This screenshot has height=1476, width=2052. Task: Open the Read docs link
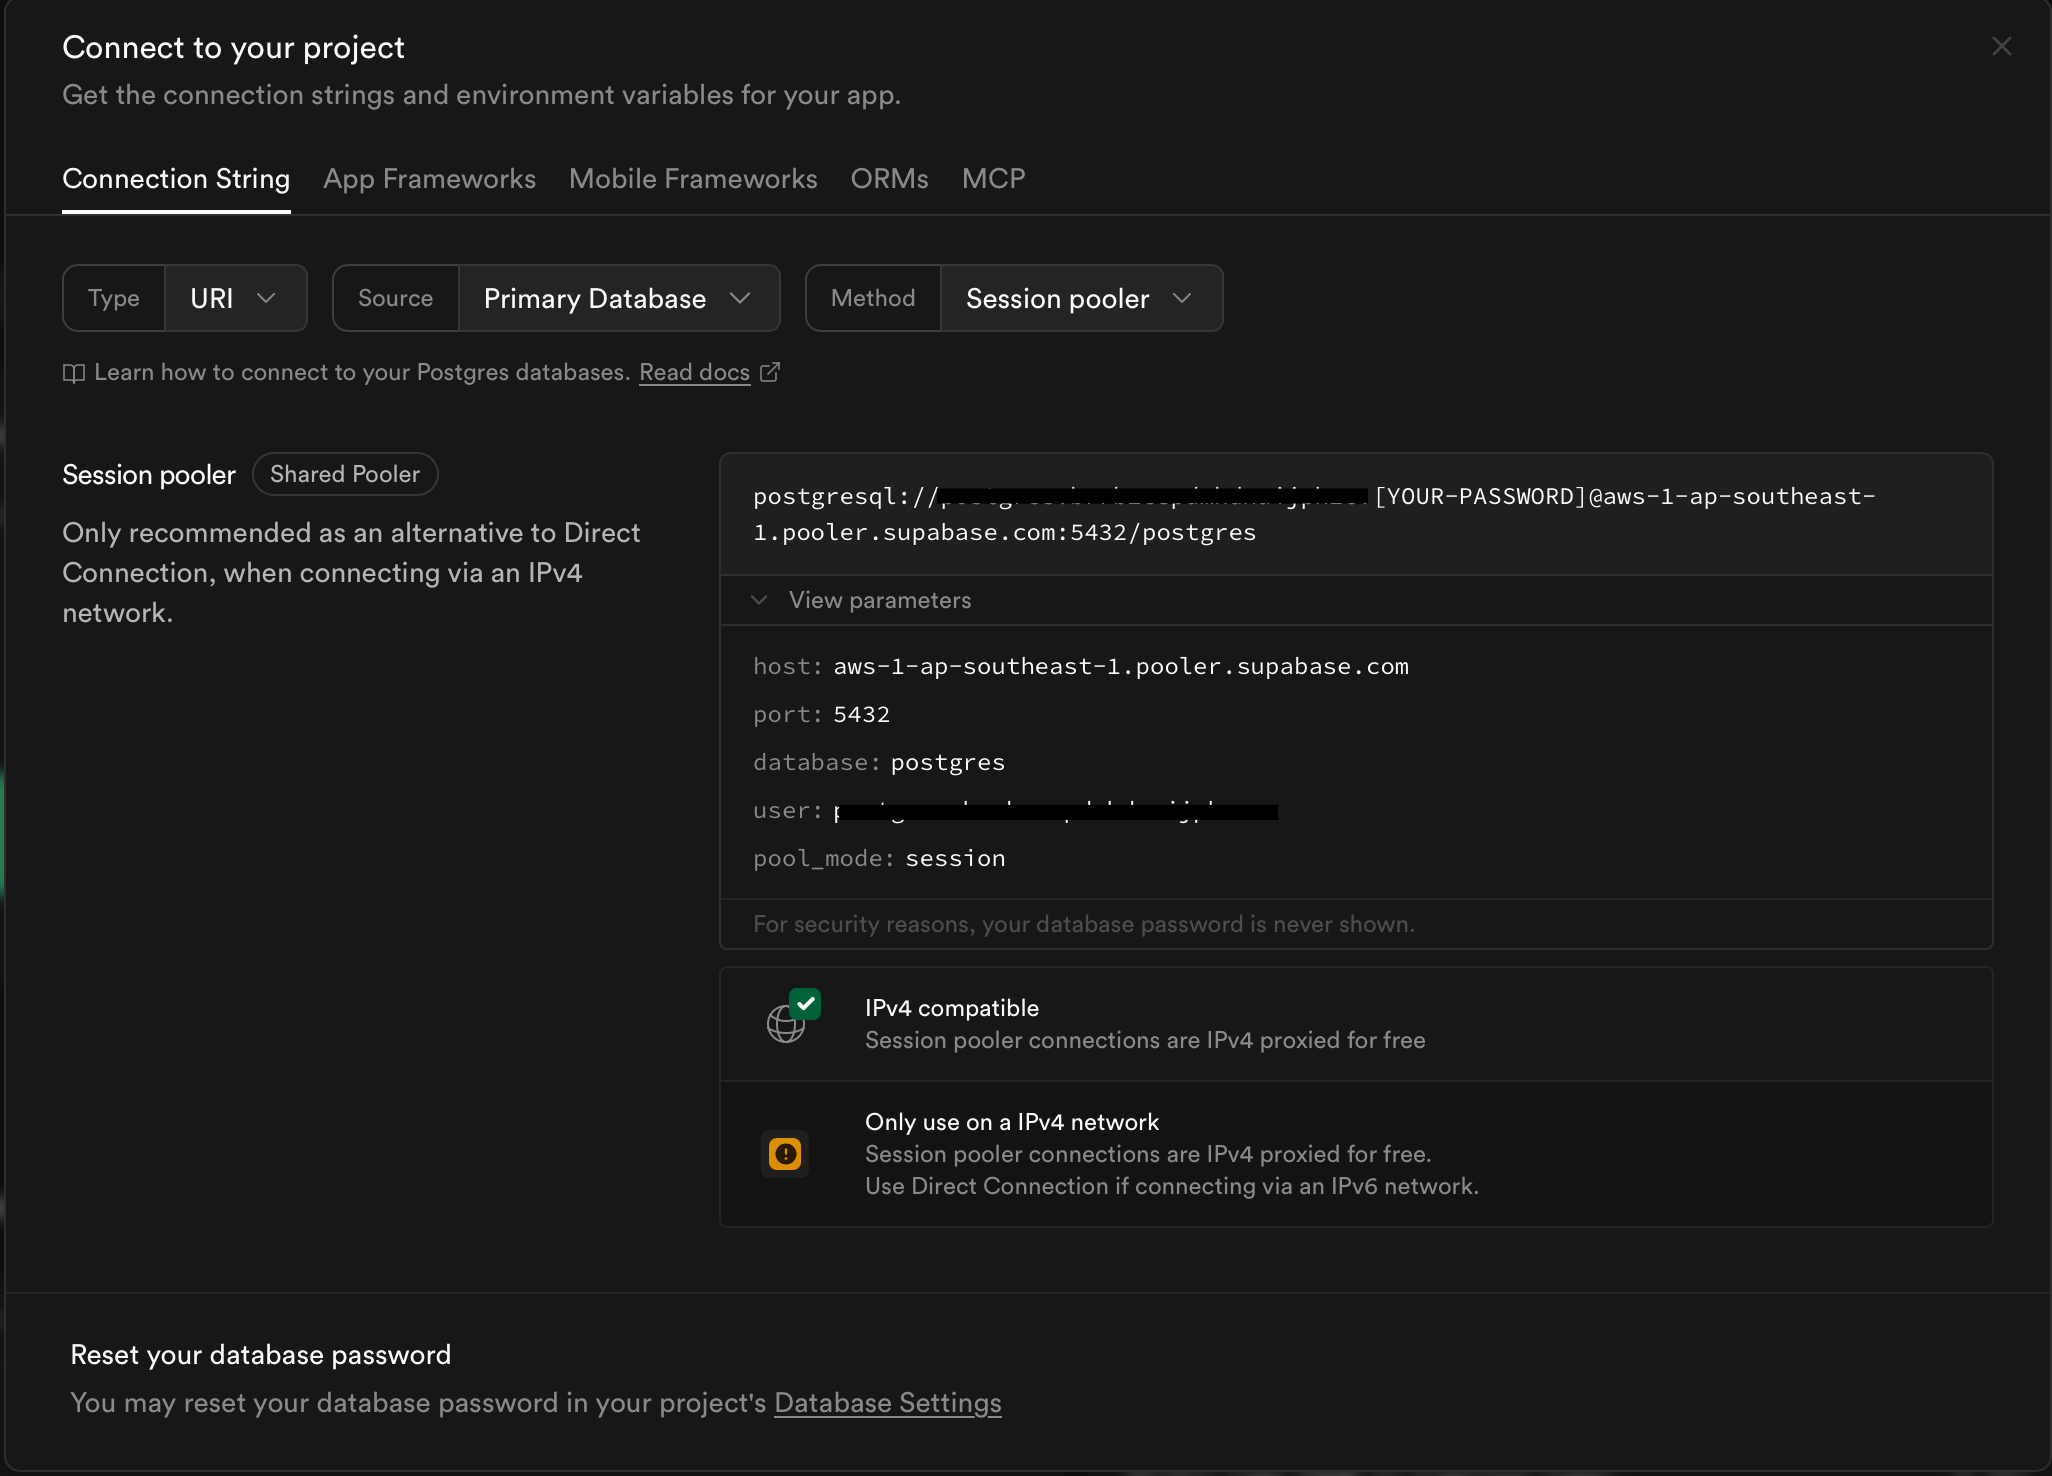[x=694, y=372]
